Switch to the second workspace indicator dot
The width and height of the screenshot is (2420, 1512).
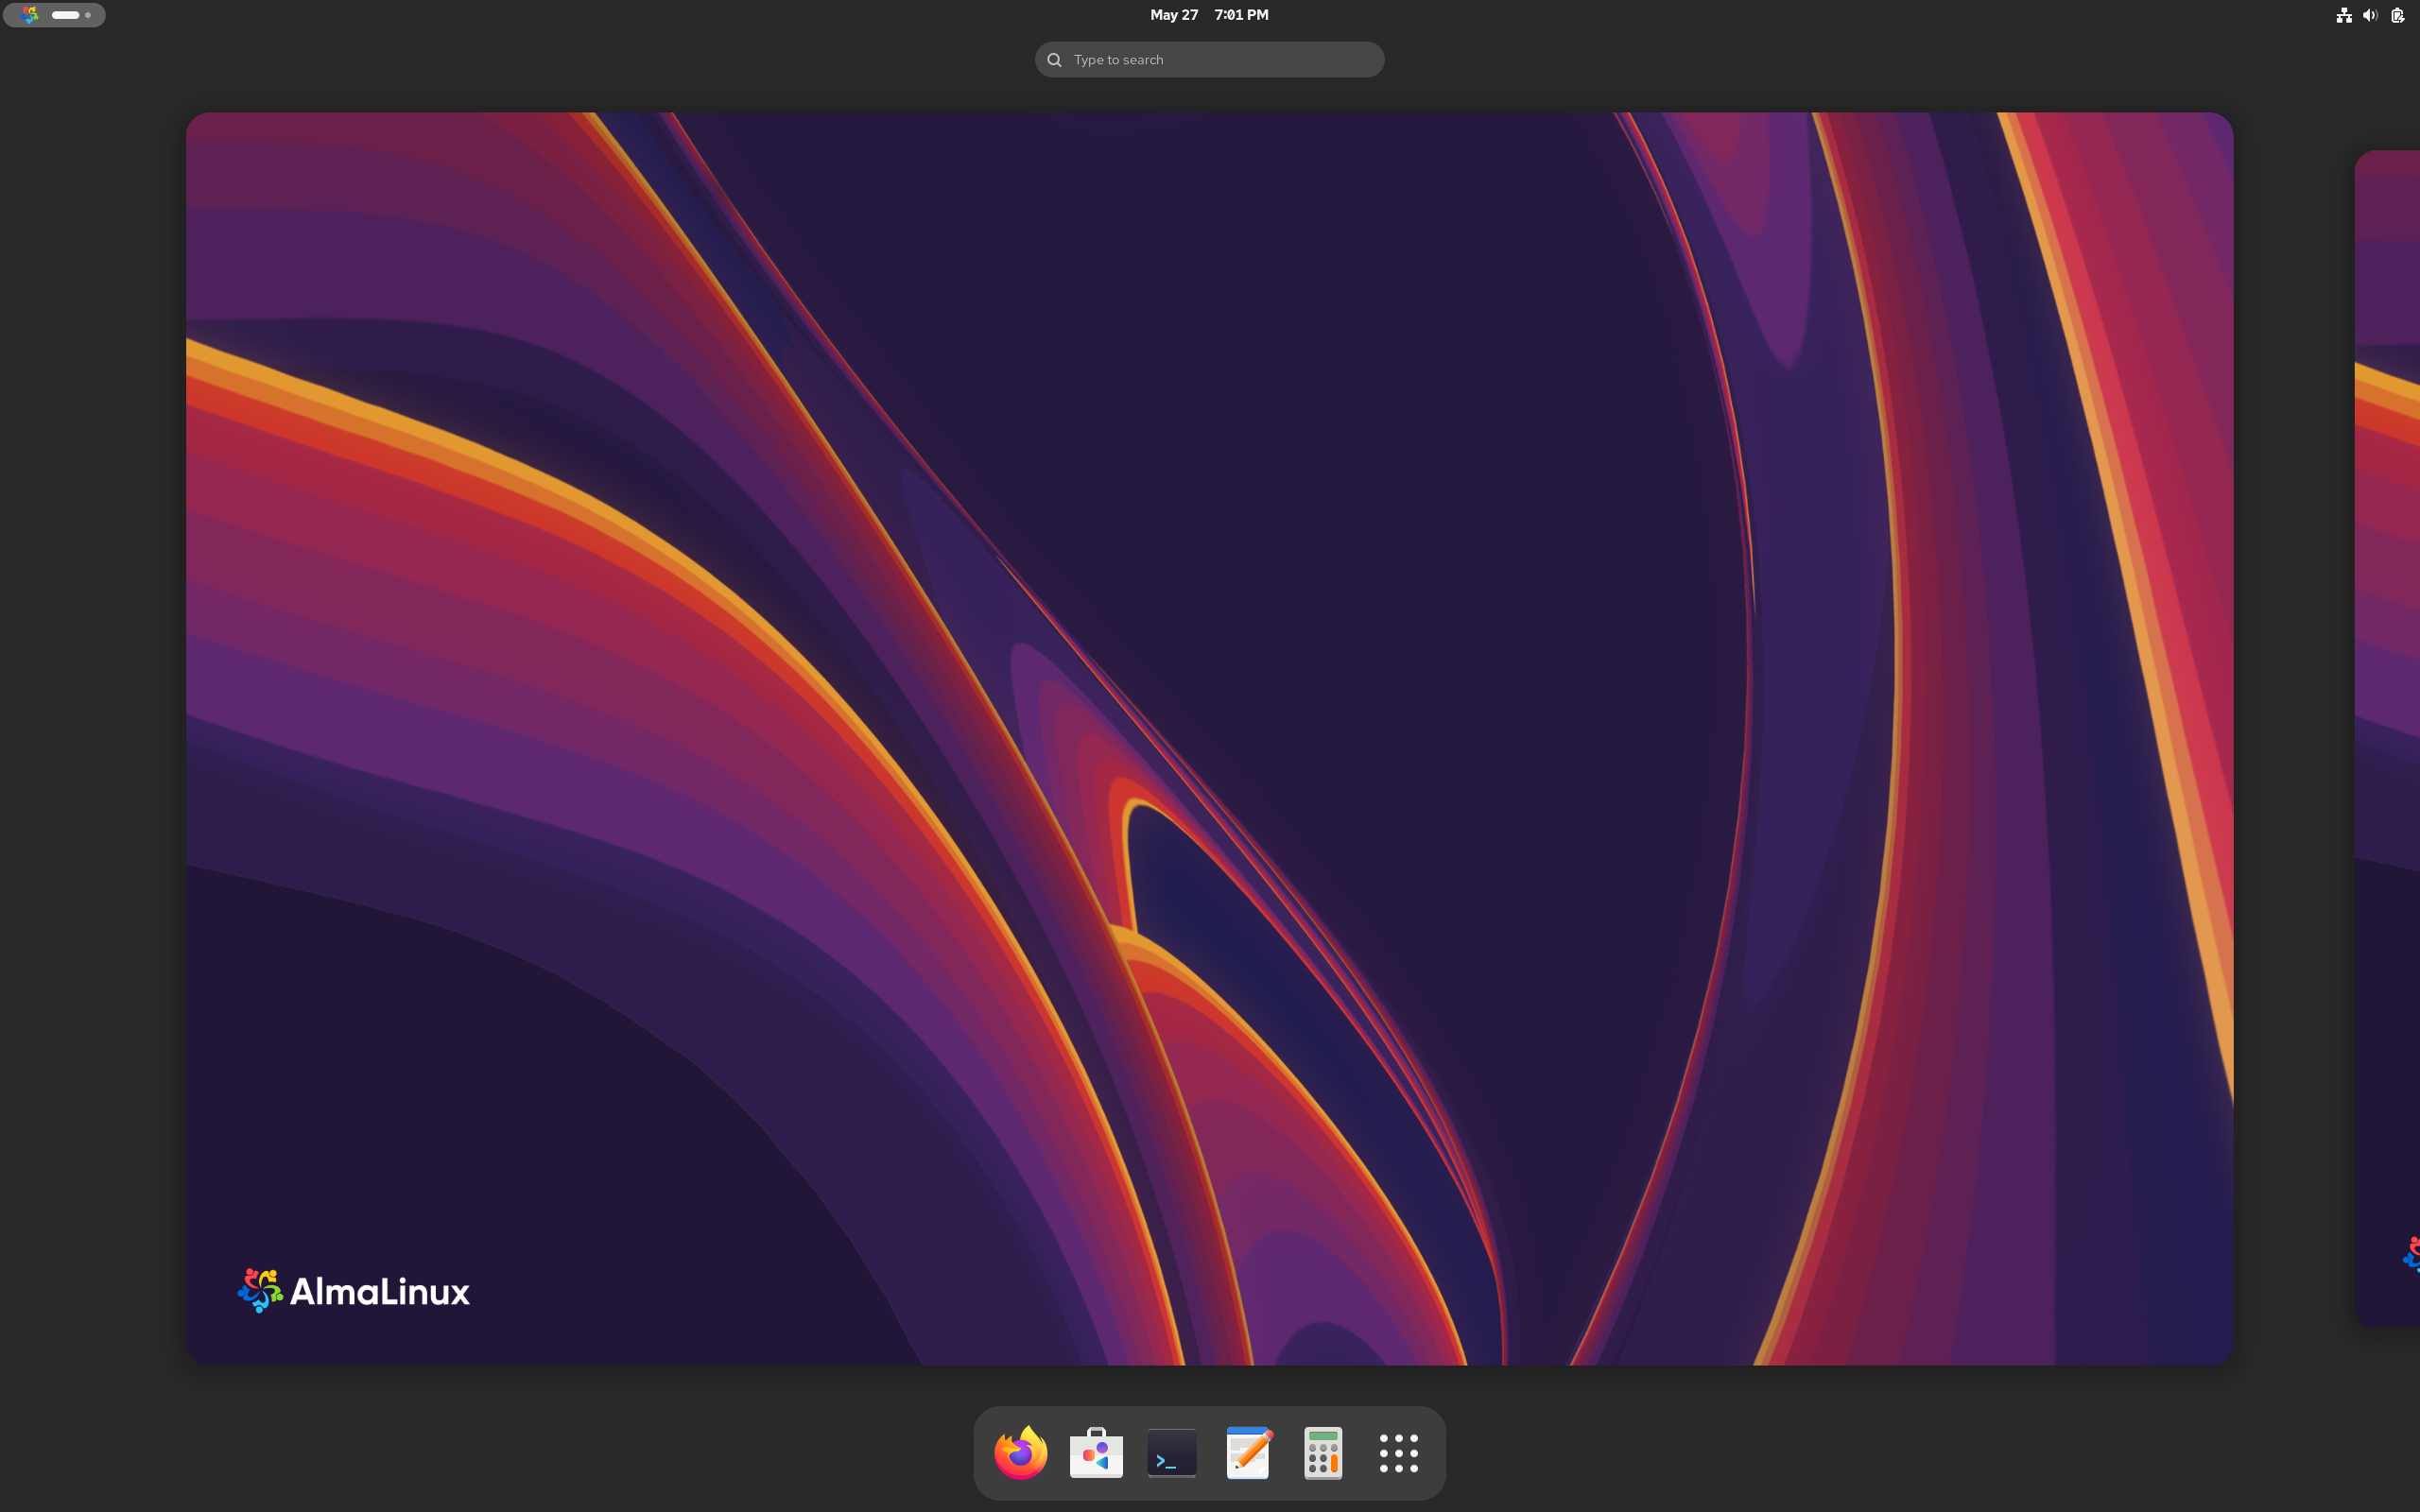pos(88,15)
